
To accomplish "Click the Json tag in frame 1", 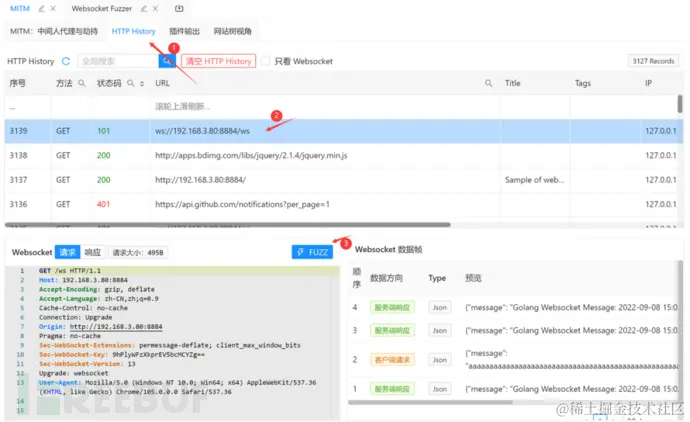I will tap(440, 389).
